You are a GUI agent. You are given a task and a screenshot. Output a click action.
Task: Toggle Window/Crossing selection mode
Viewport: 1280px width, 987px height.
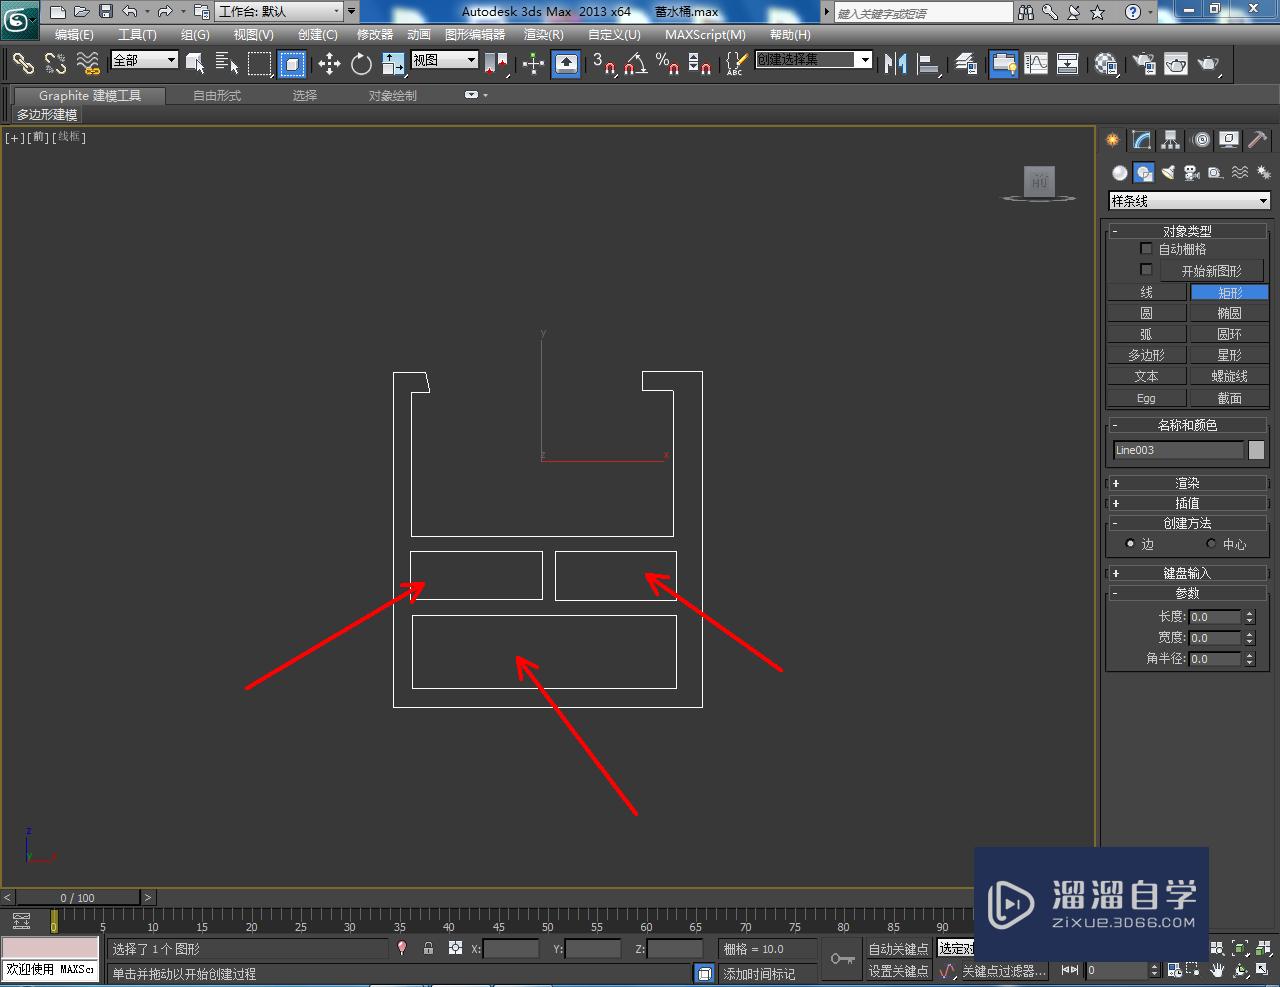tap(292, 64)
